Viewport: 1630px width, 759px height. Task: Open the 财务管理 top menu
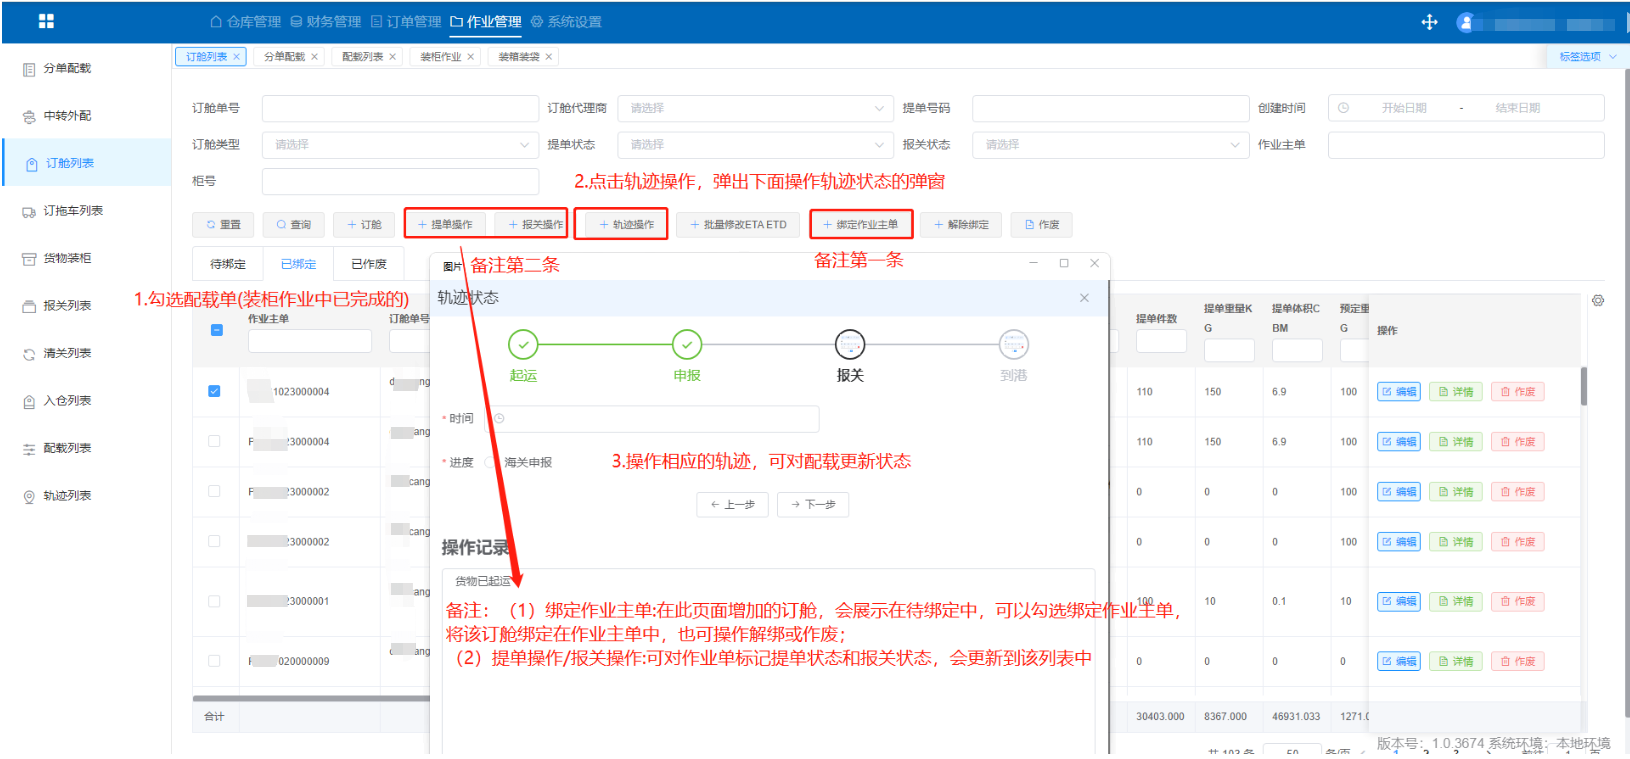pyautogui.click(x=325, y=22)
